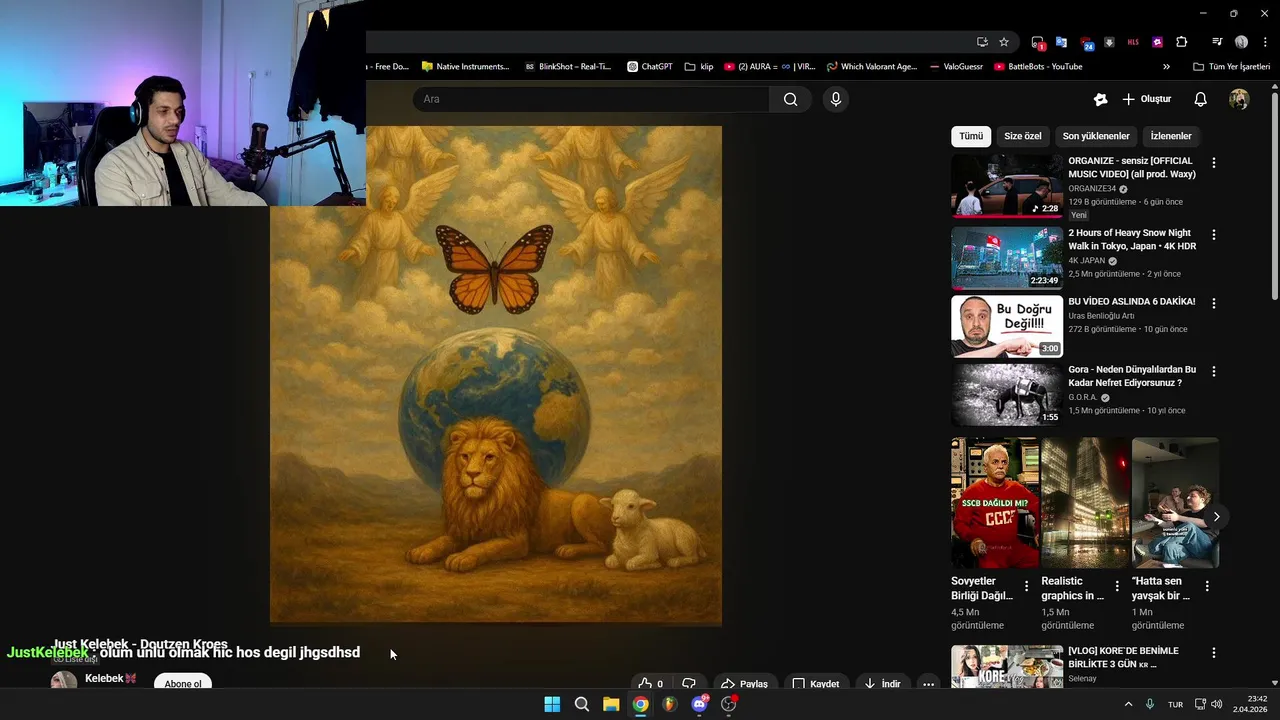Open File Explorer from the taskbar
Screen dimensions: 1280x720
pyautogui.click(x=611, y=704)
